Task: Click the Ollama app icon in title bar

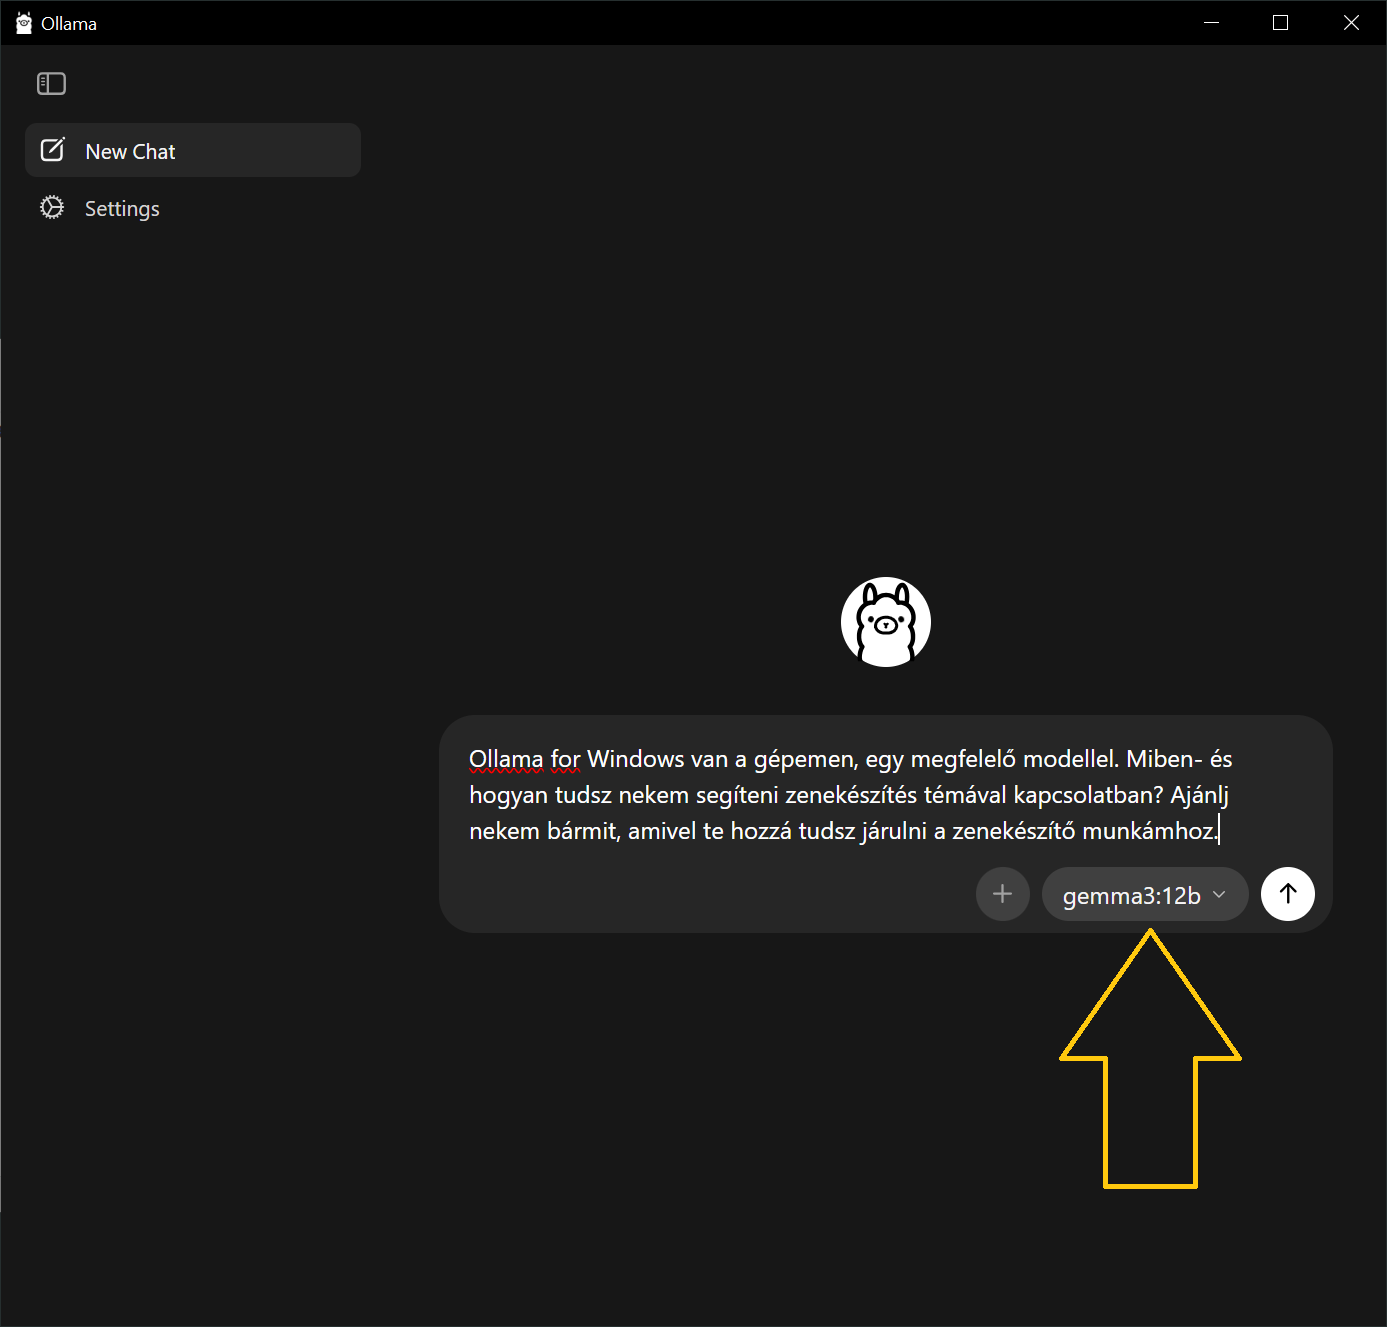Action: click(x=24, y=23)
